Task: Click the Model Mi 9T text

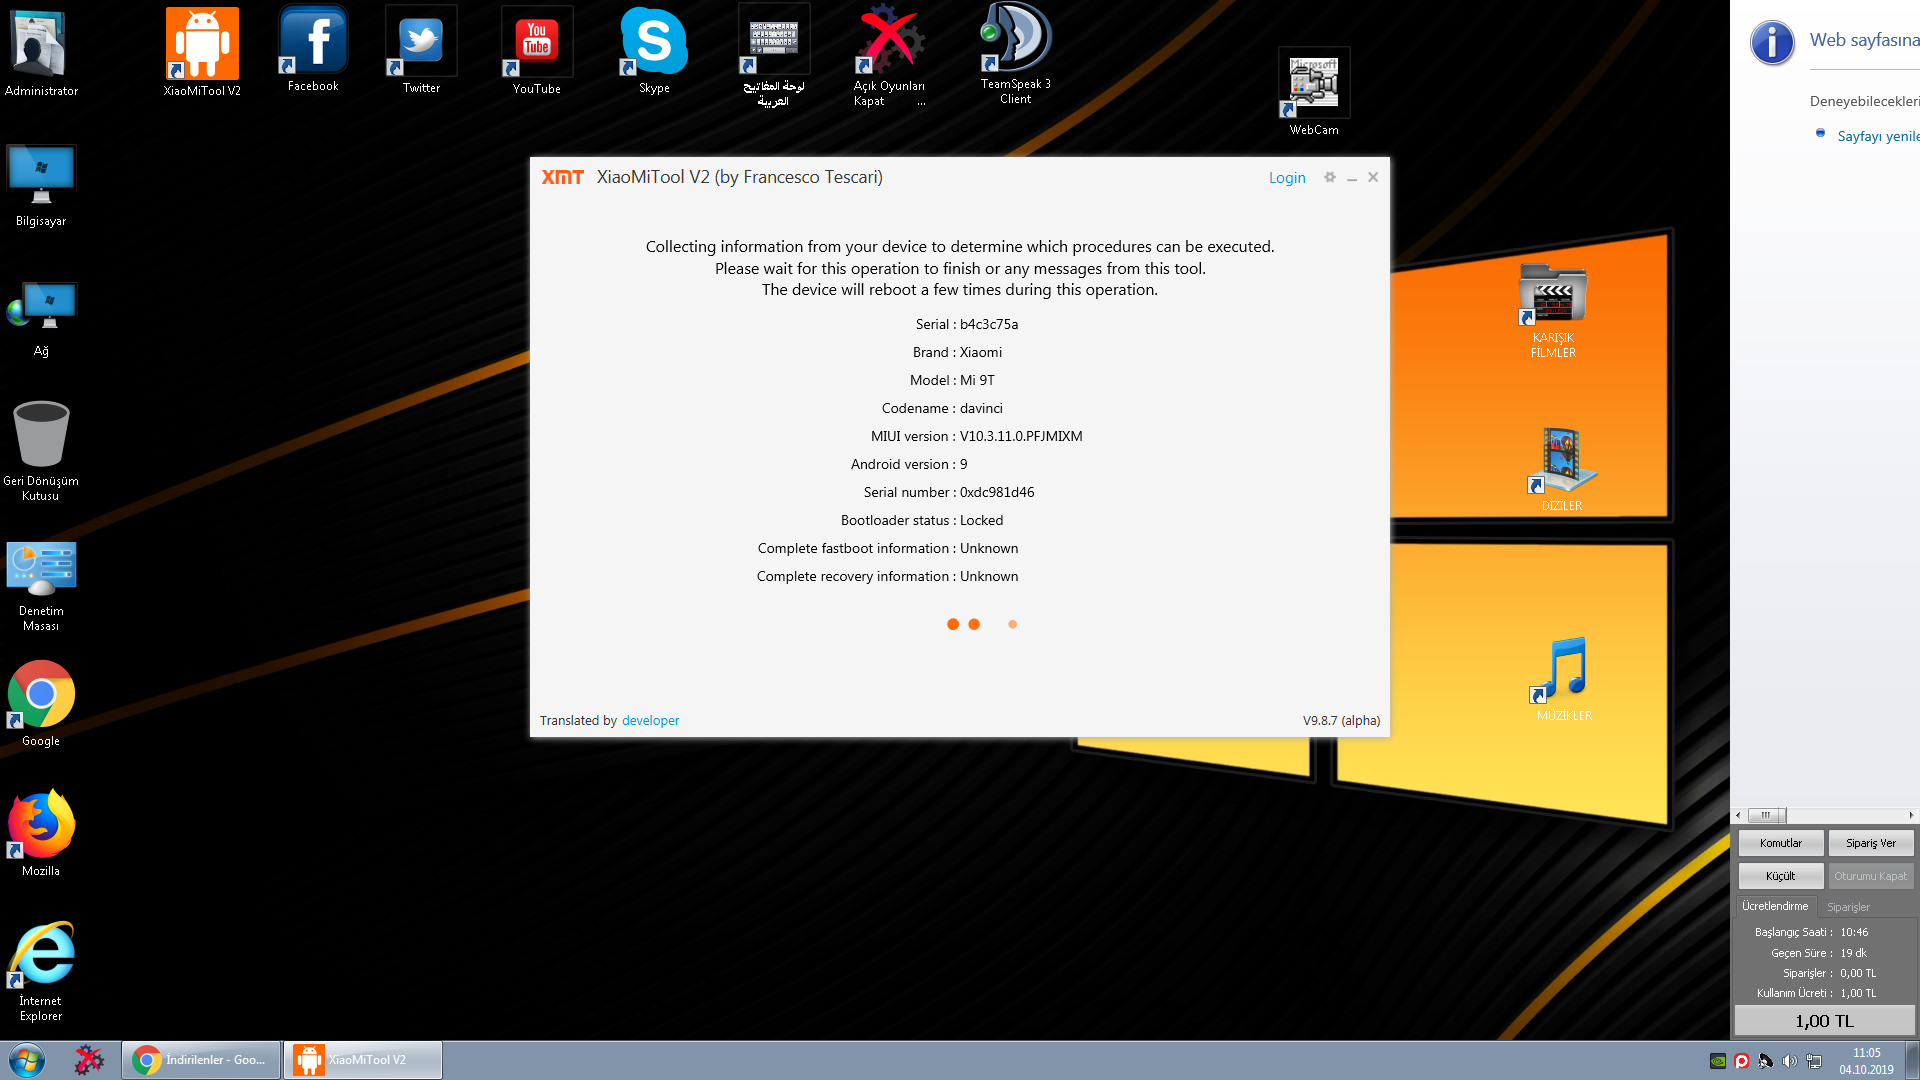Action: point(952,380)
